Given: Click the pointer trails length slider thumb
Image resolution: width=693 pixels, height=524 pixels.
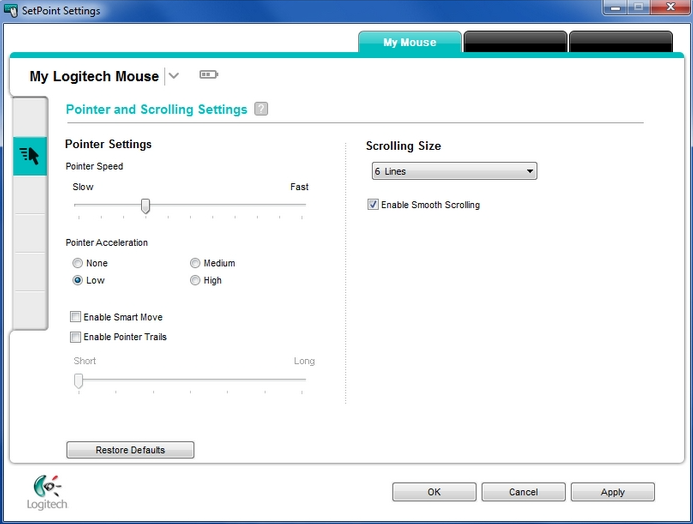Looking at the screenshot, I should pyautogui.click(x=79, y=380).
